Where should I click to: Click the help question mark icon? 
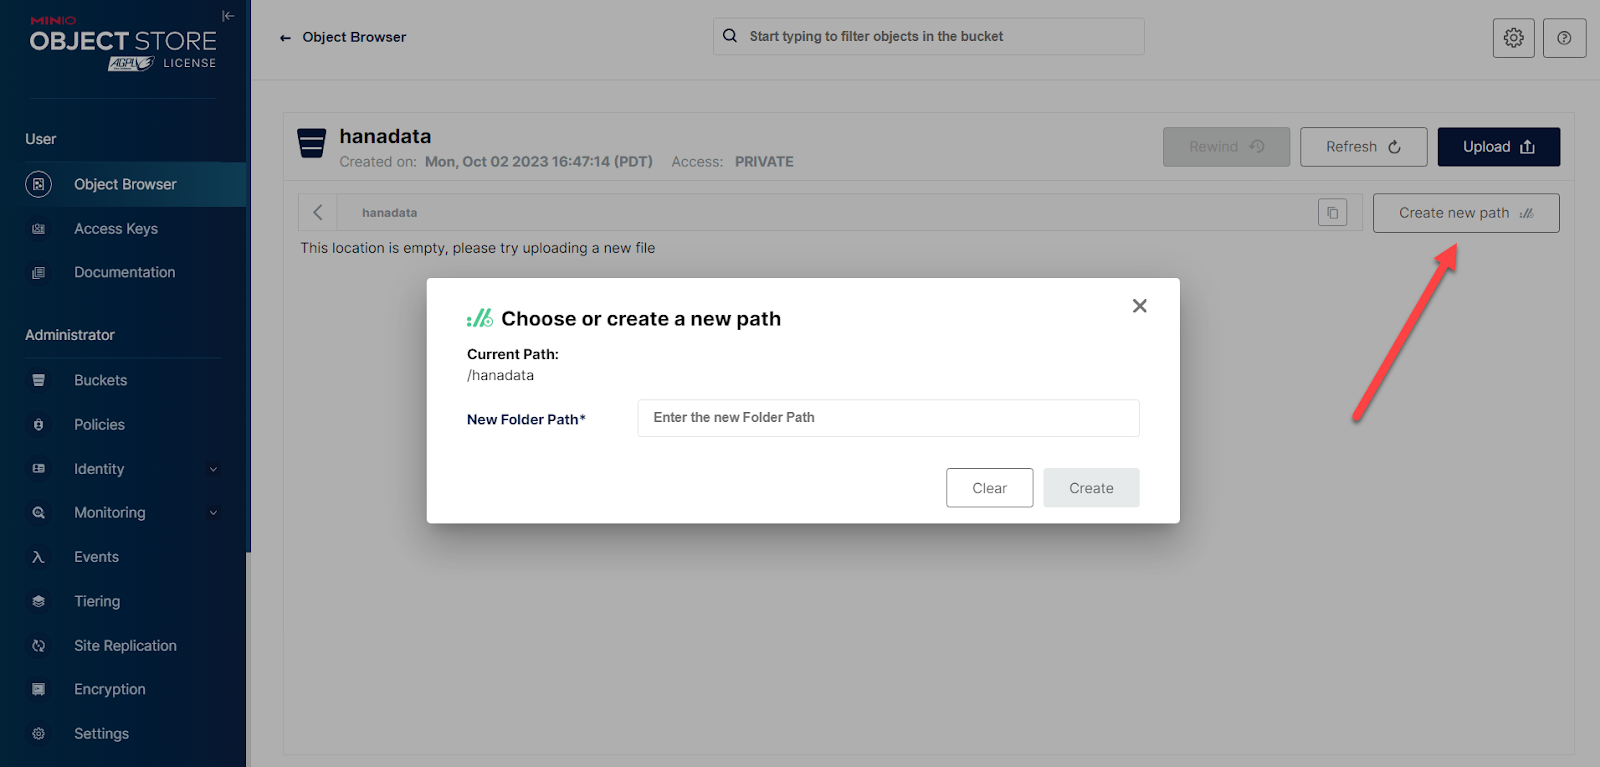coord(1564,38)
